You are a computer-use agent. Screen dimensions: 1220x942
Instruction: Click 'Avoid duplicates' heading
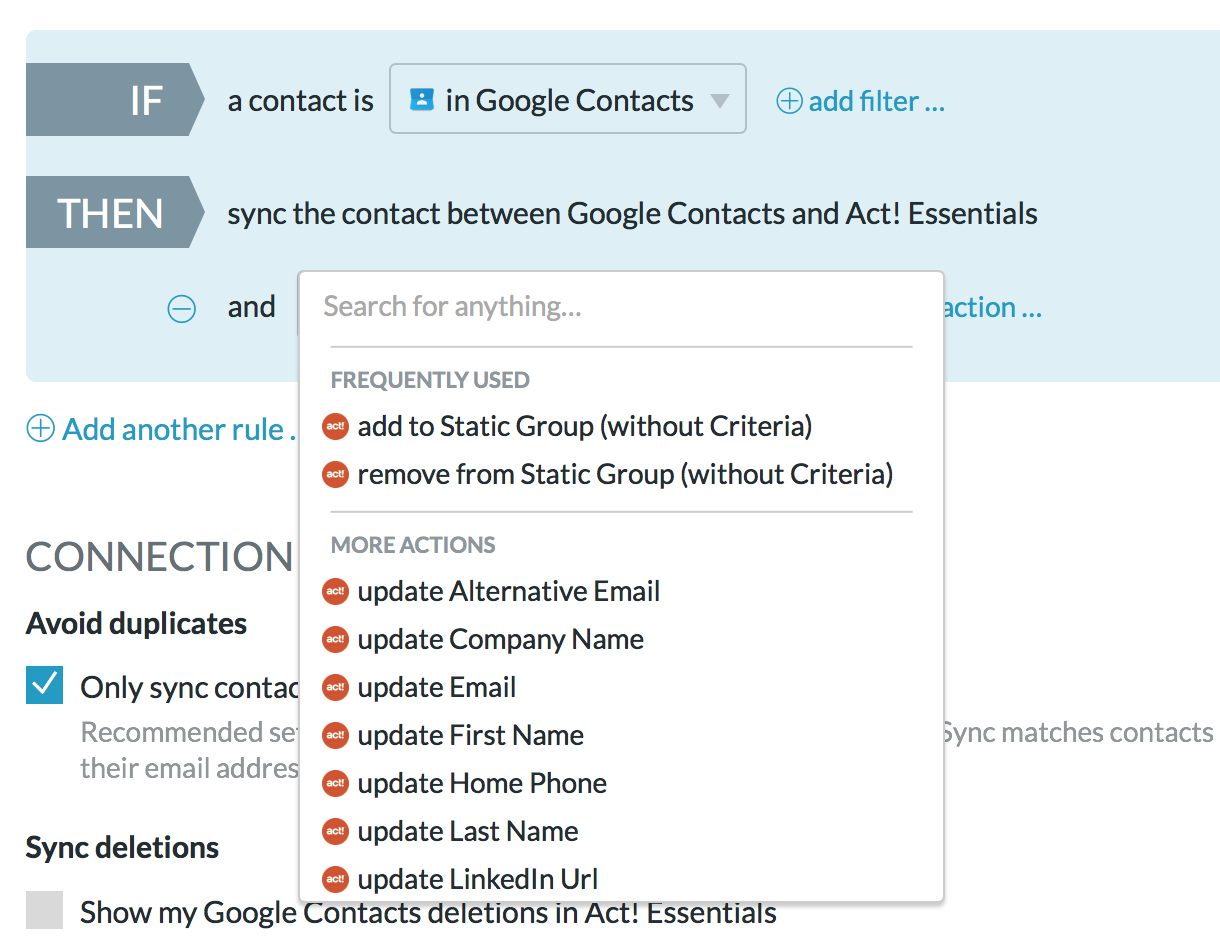coord(137,624)
